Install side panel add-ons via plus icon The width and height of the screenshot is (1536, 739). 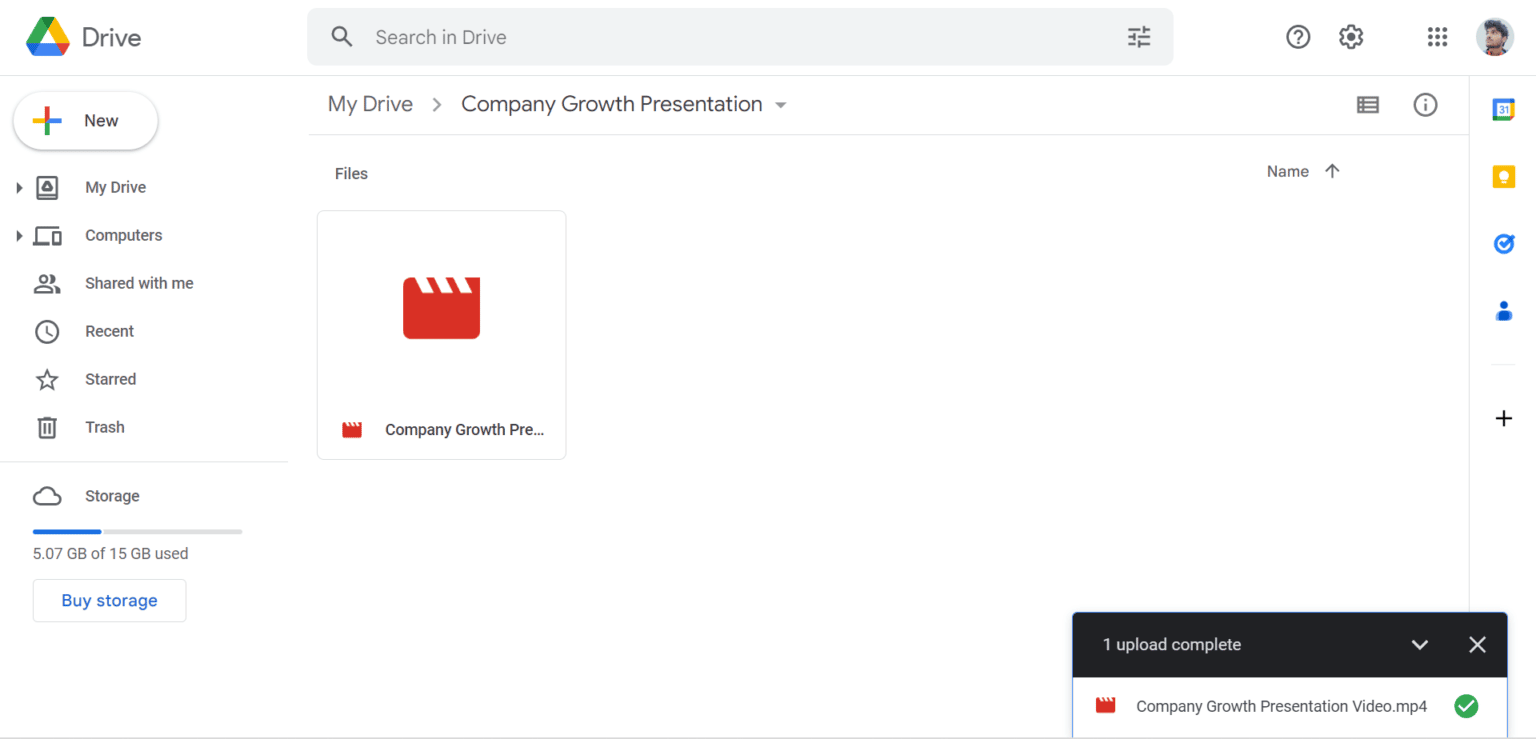[1504, 418]
